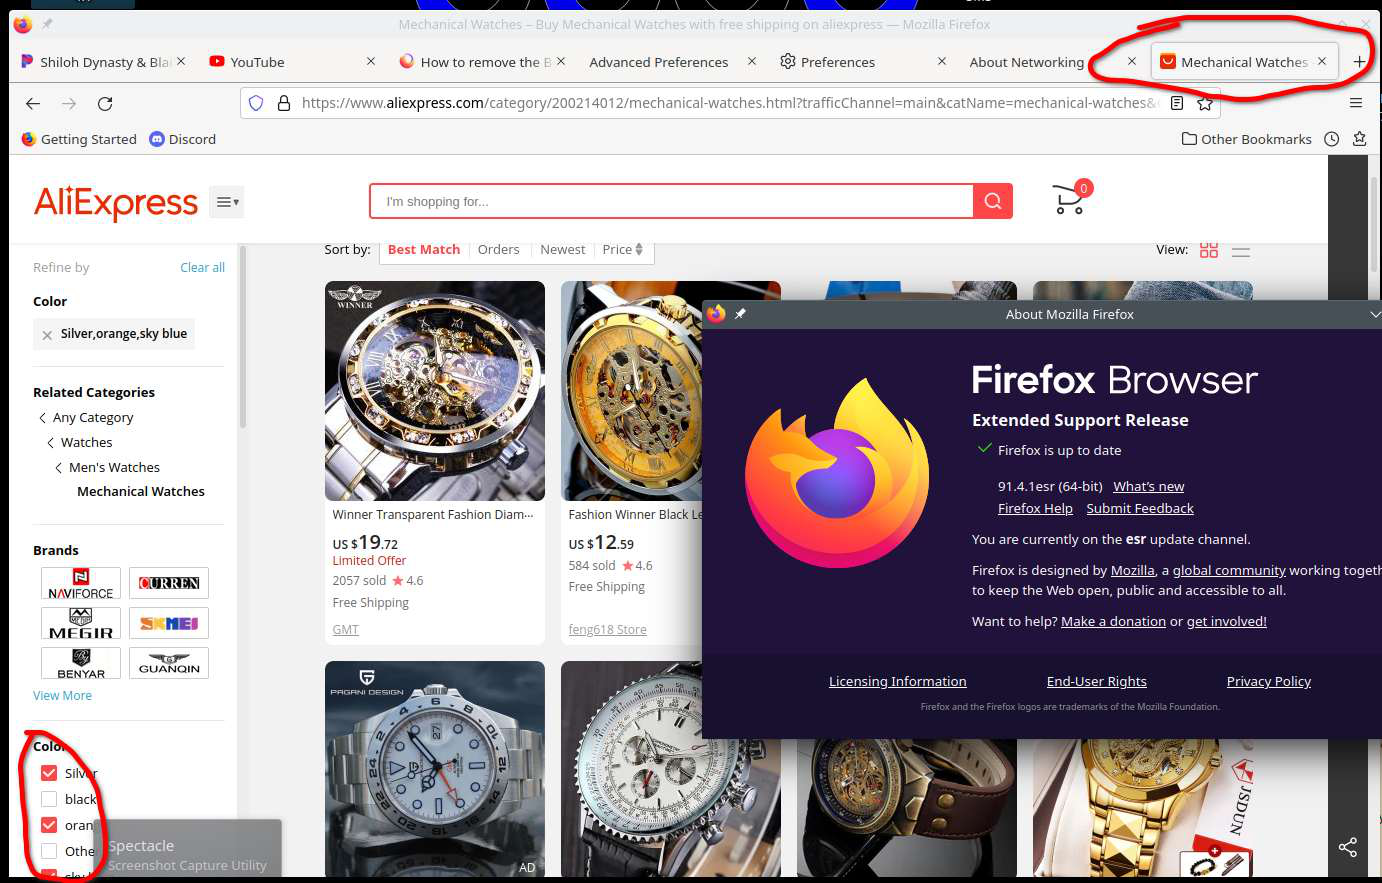Click the Make a donation link
Viewport: 1382px width, 883px height.
[1113, 621]
